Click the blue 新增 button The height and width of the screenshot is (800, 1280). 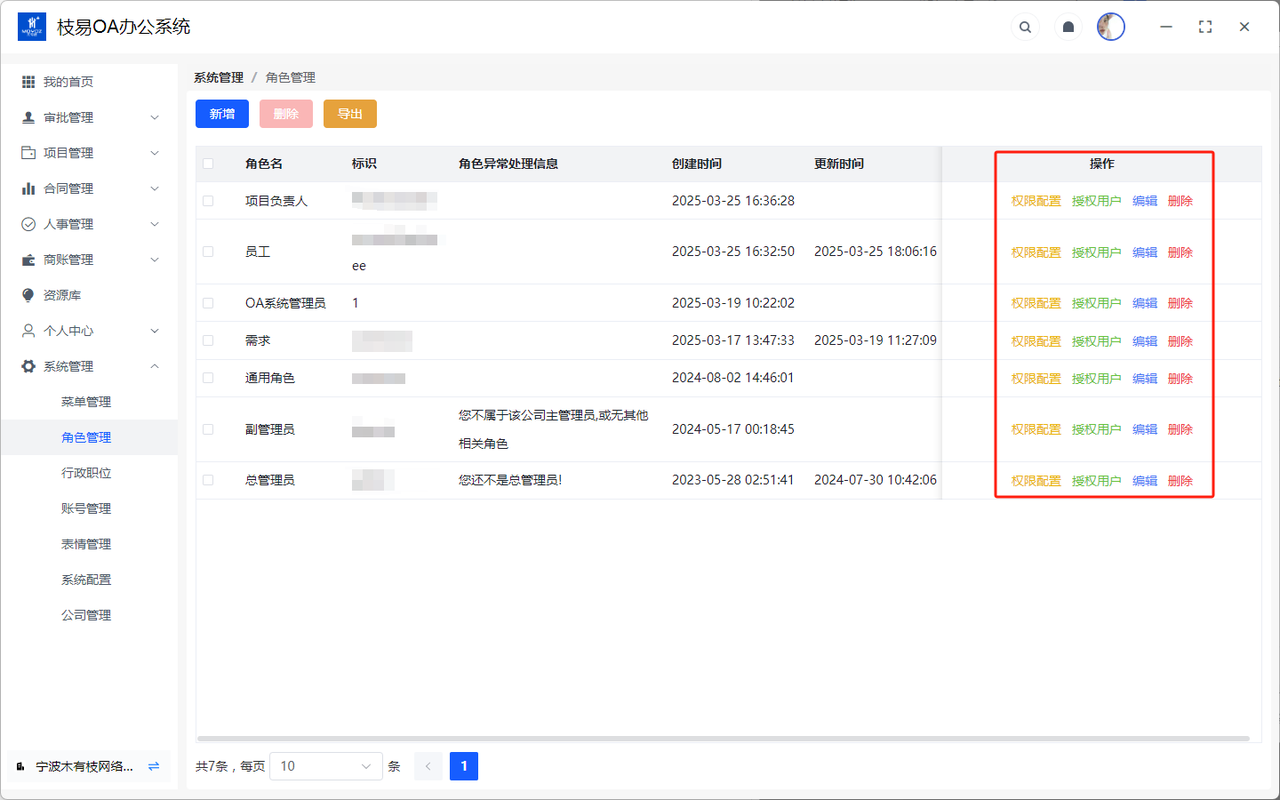[222, 114]
